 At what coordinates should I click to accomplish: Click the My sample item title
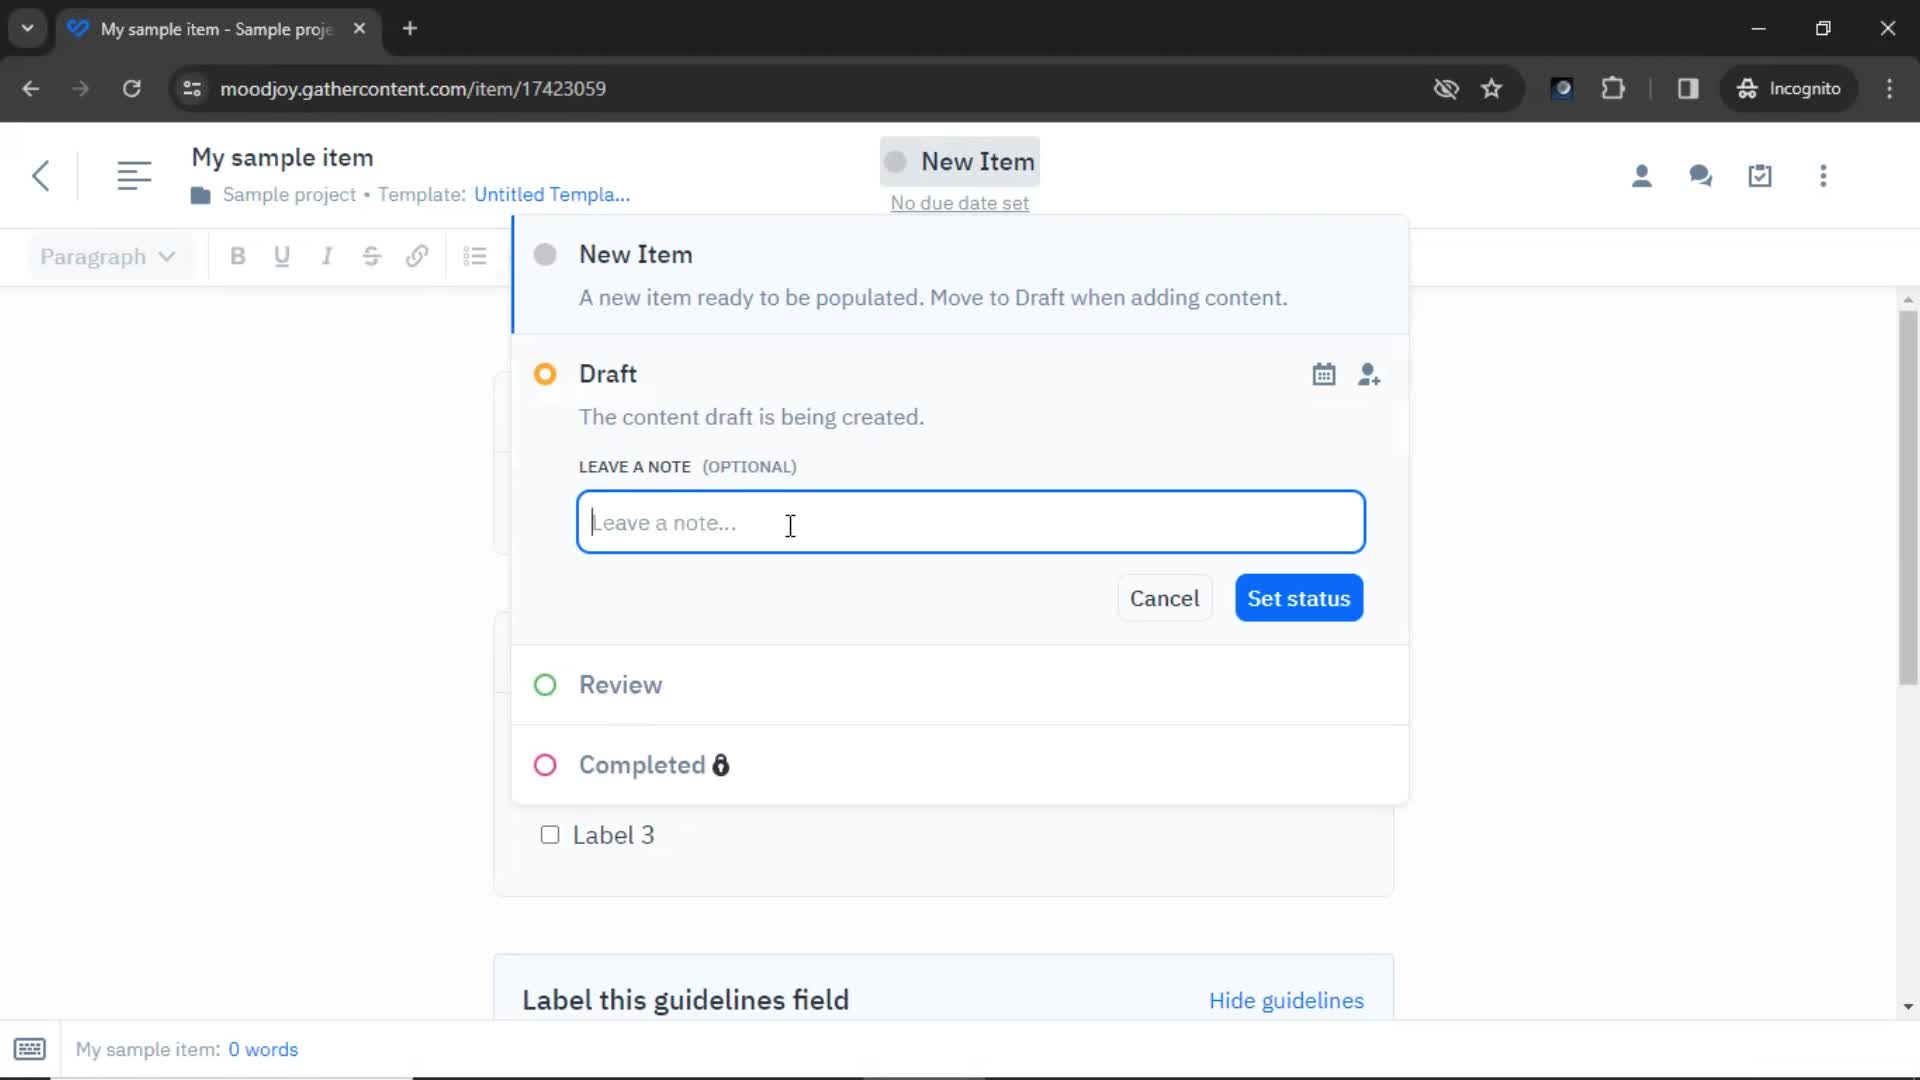coord(282,157)
